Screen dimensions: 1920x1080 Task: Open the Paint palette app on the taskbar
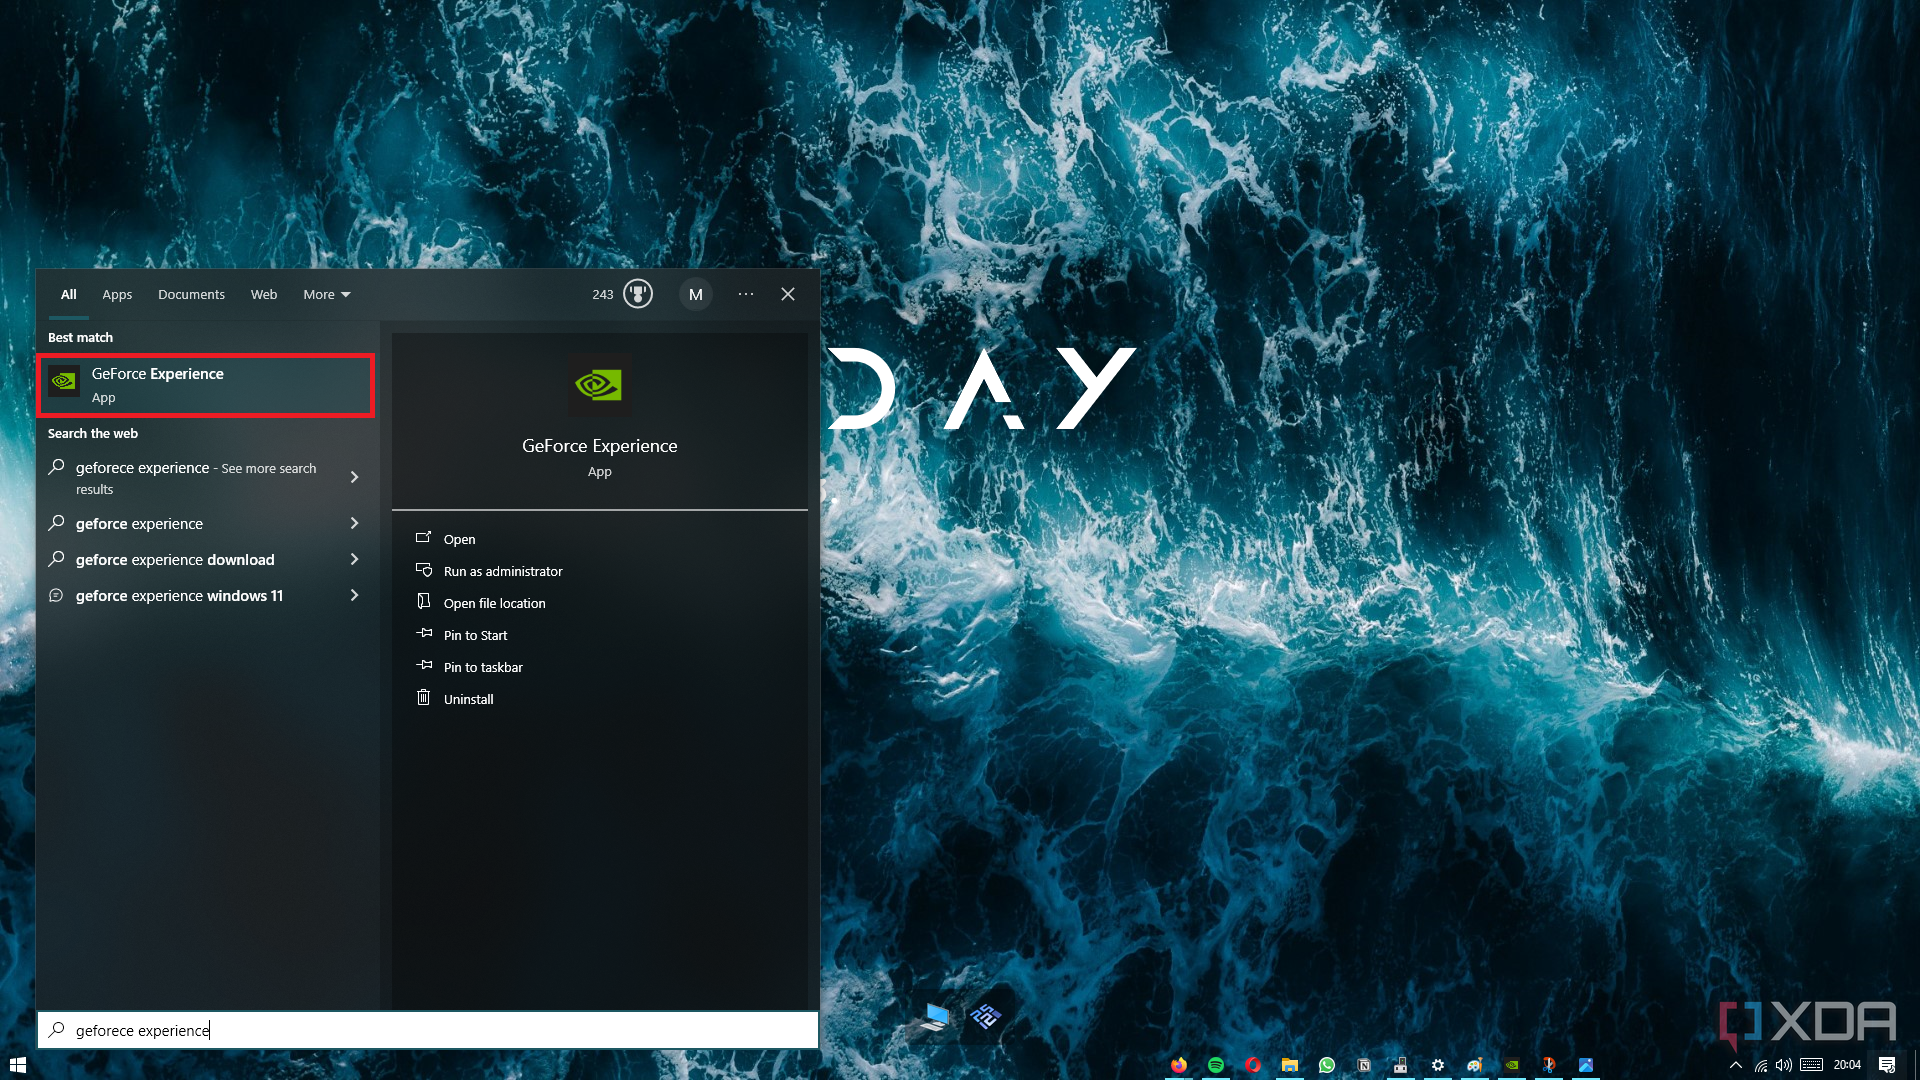click(1475, 1065)
